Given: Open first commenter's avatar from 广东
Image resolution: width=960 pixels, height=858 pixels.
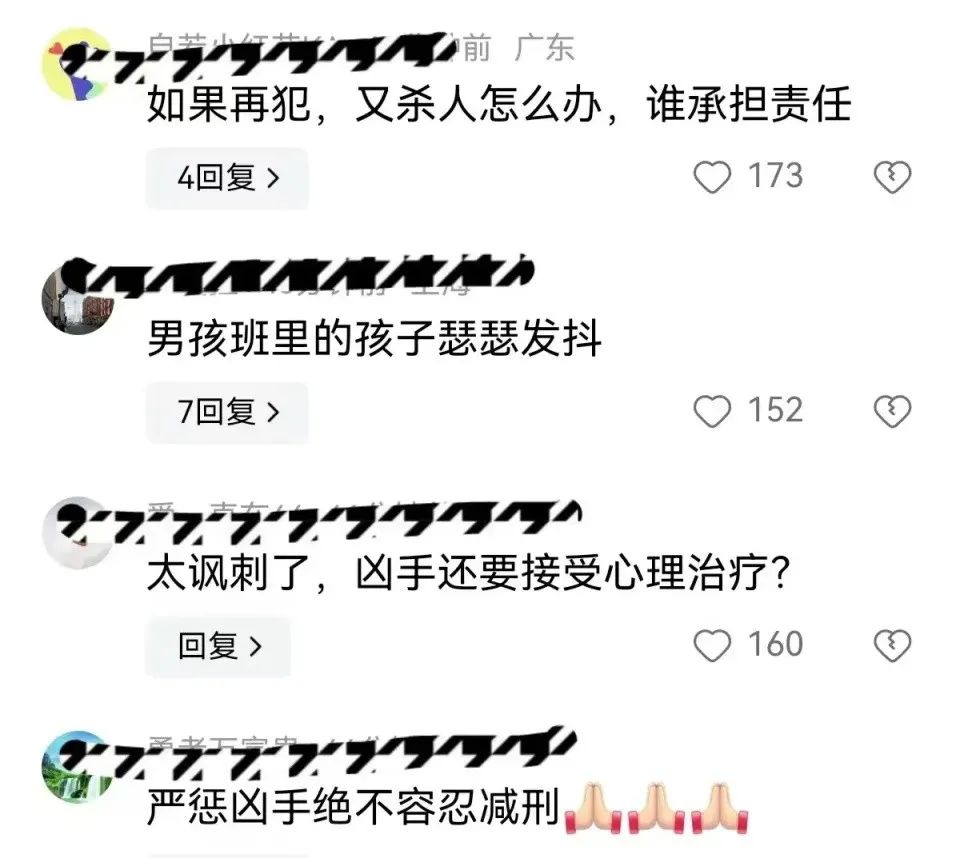Looking at the screenshot, I should pyautogui.click(x=77, y=64).
